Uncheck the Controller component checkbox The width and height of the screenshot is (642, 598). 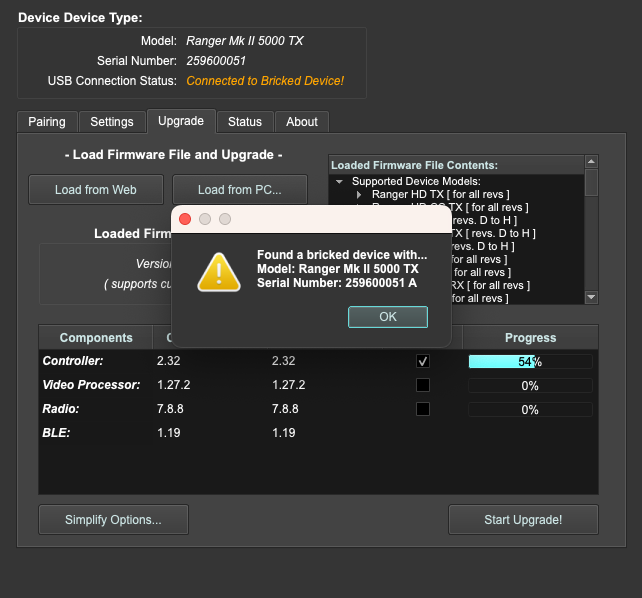423,361
